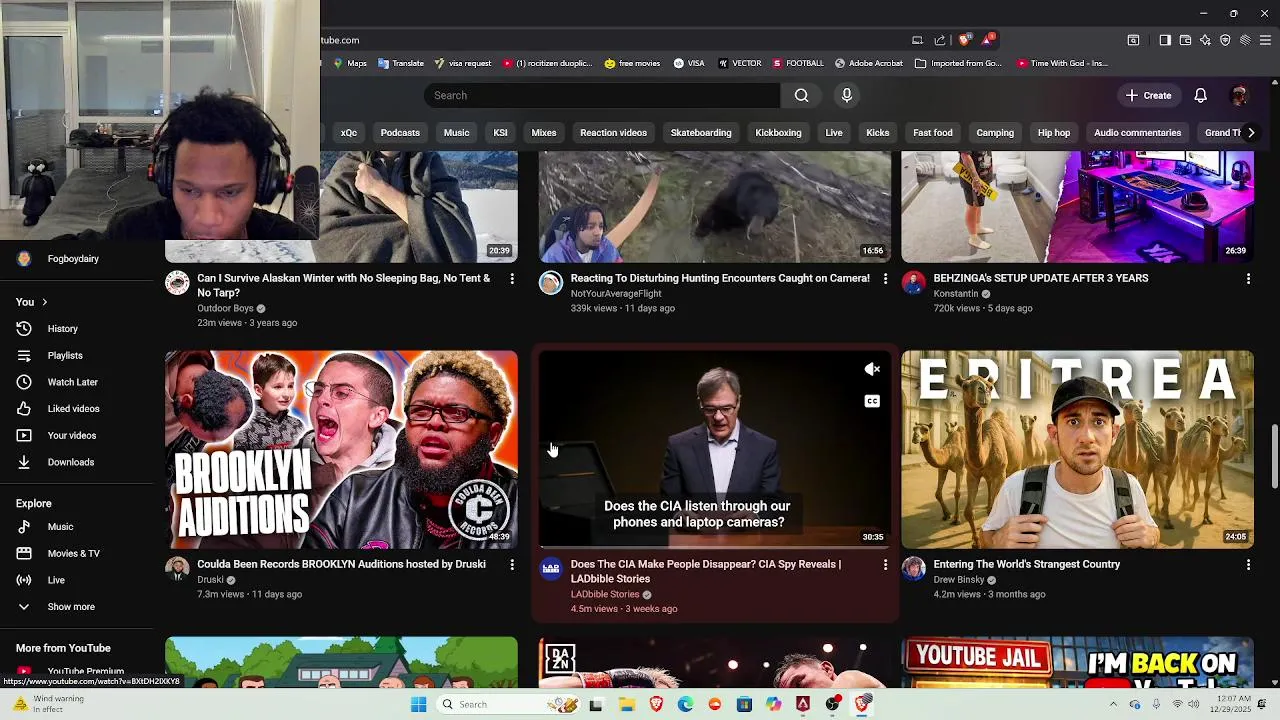Select the Mixes filter chip
The width and height of the screenshot is (1280, 720).
point(544,133)
